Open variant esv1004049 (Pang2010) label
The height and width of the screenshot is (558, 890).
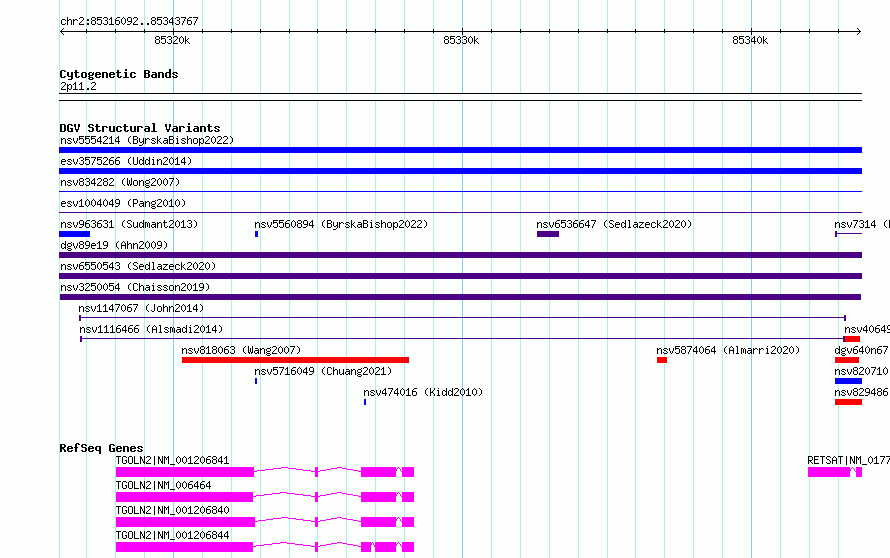[x=123, y=203]
